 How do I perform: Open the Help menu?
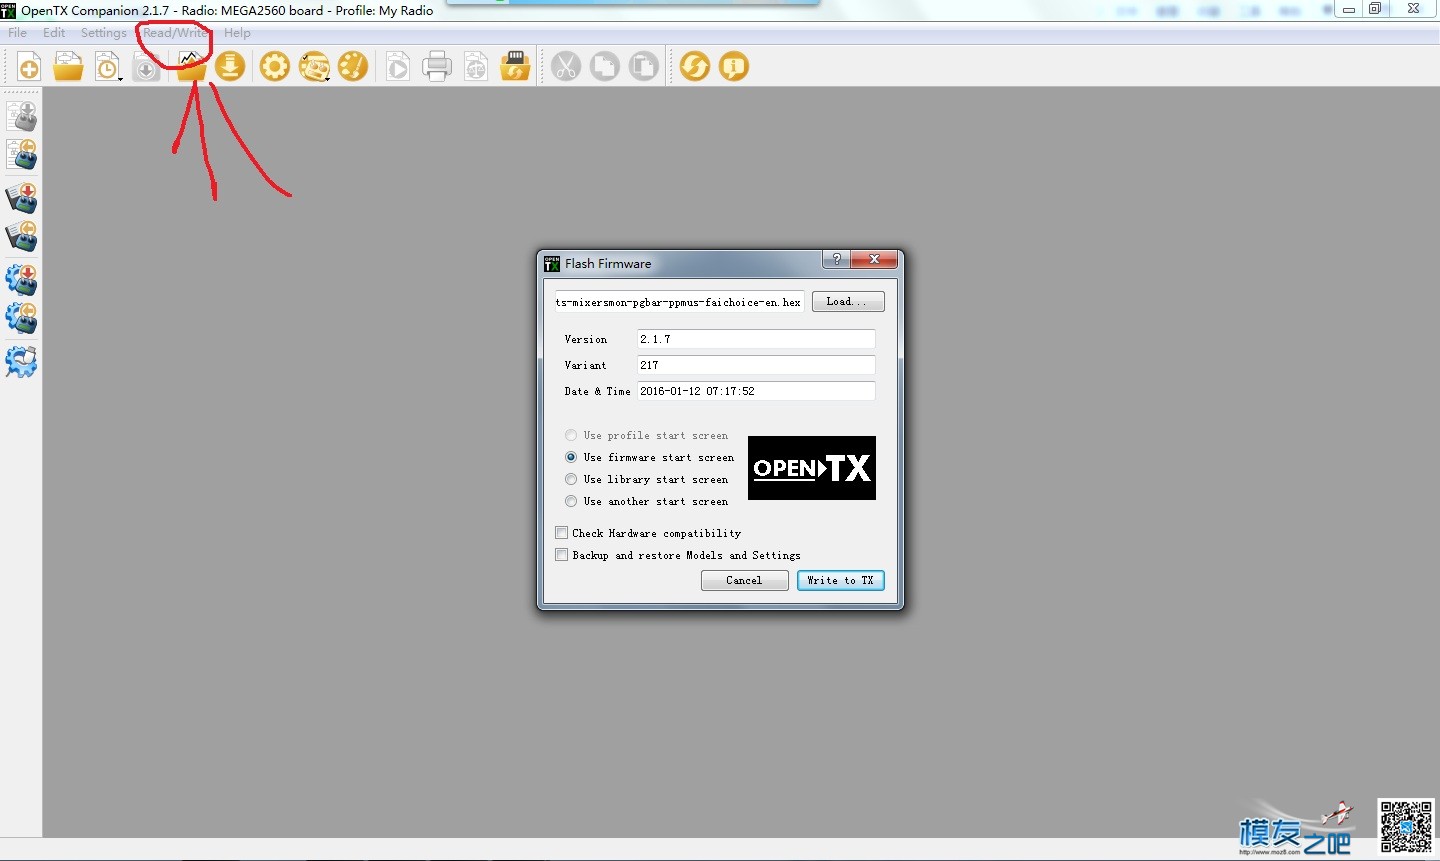(x=237, y=33)
